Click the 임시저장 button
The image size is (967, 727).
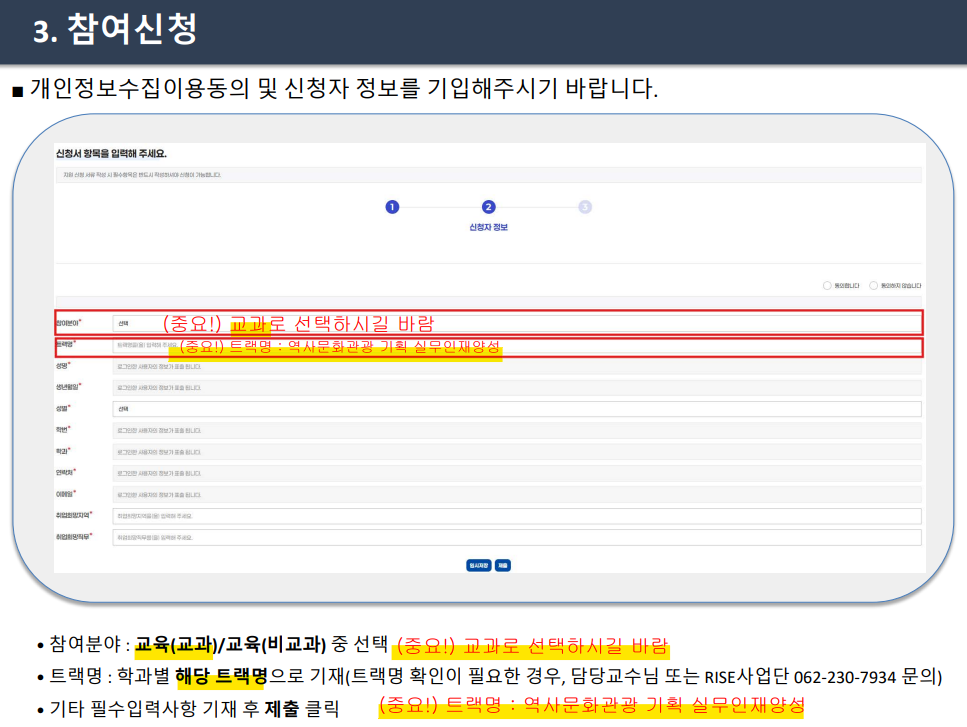(479, 565)
